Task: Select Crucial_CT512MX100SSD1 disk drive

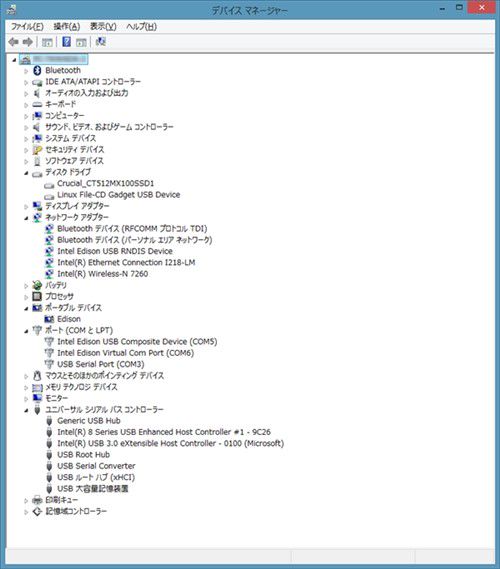Action: [106, 183]
